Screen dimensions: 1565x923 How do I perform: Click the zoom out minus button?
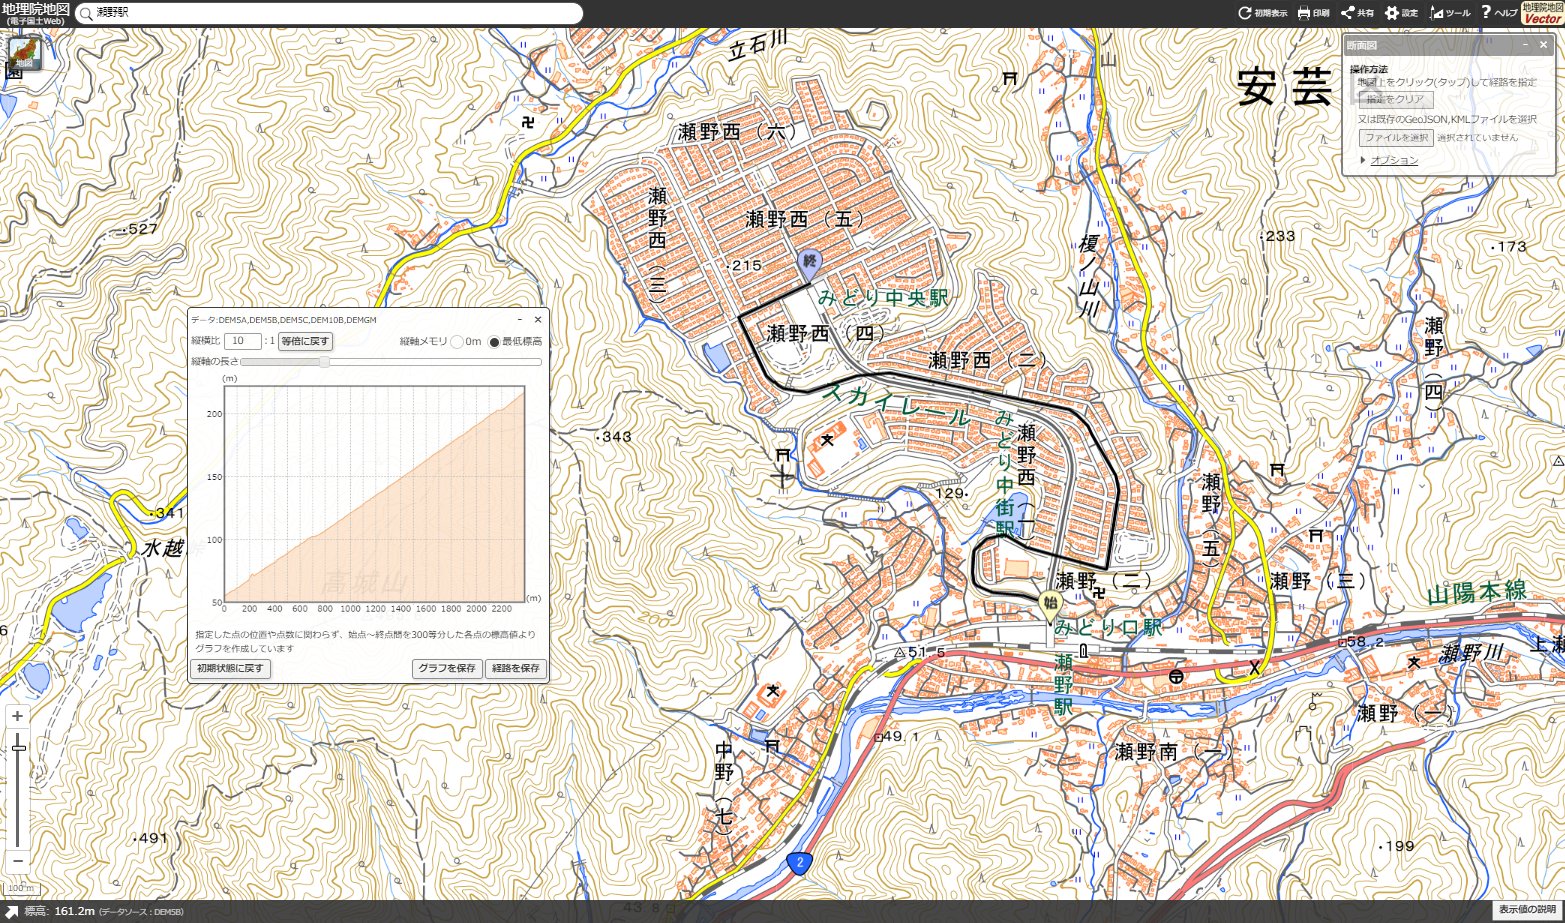17,860
